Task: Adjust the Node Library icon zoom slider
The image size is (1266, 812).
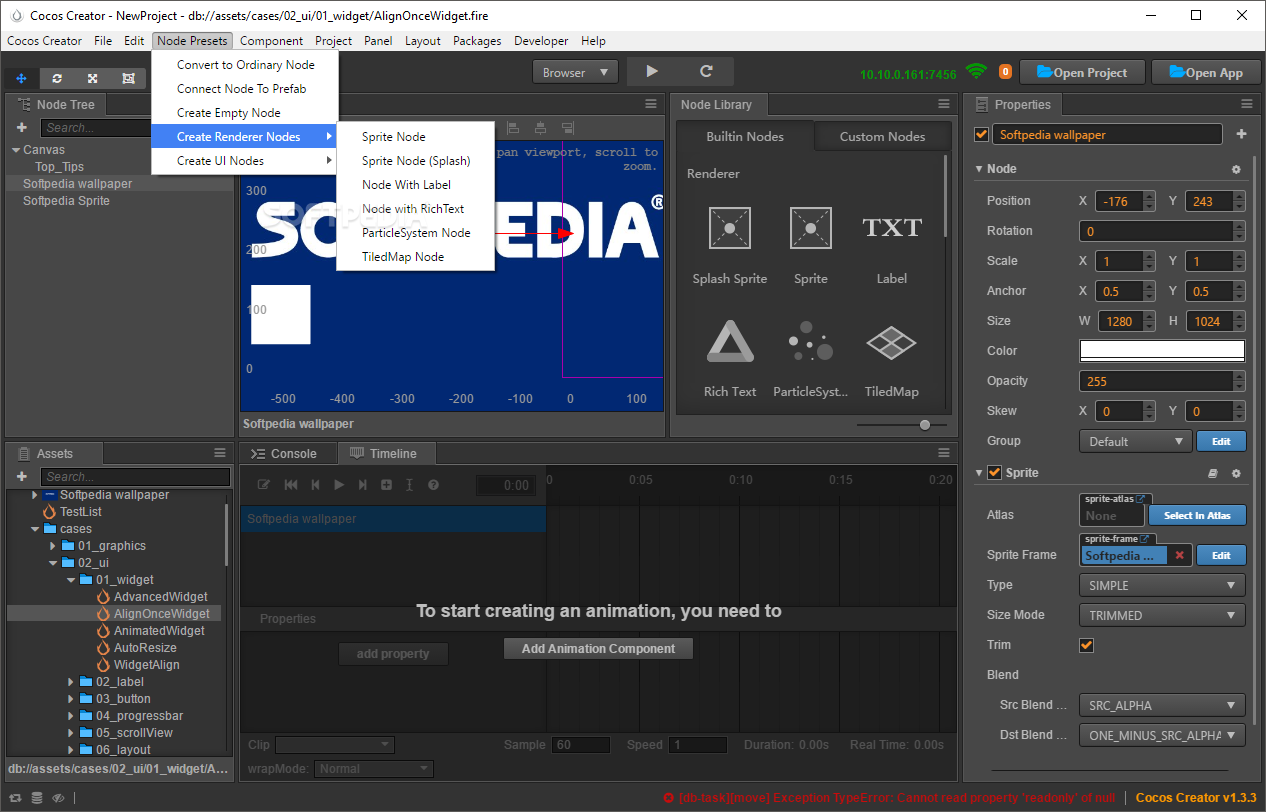Action: coord(925,425)
